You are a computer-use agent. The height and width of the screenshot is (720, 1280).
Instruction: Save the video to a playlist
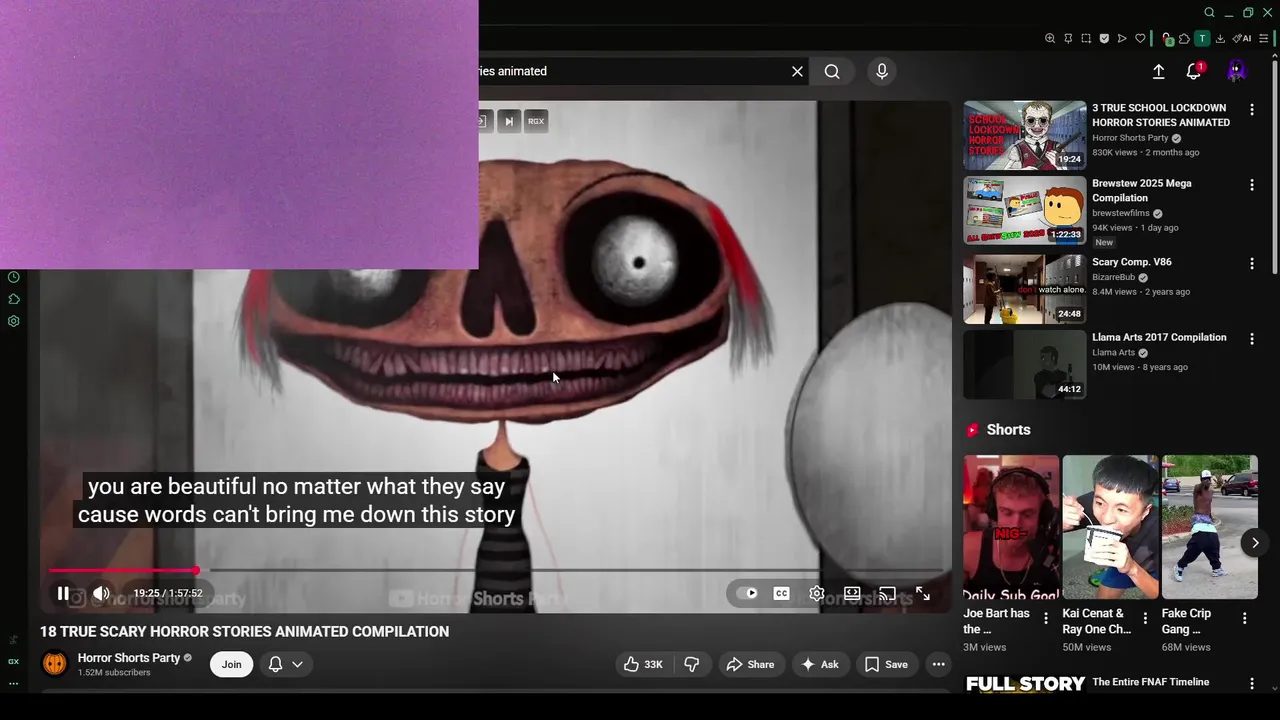(x=886, y=664)
